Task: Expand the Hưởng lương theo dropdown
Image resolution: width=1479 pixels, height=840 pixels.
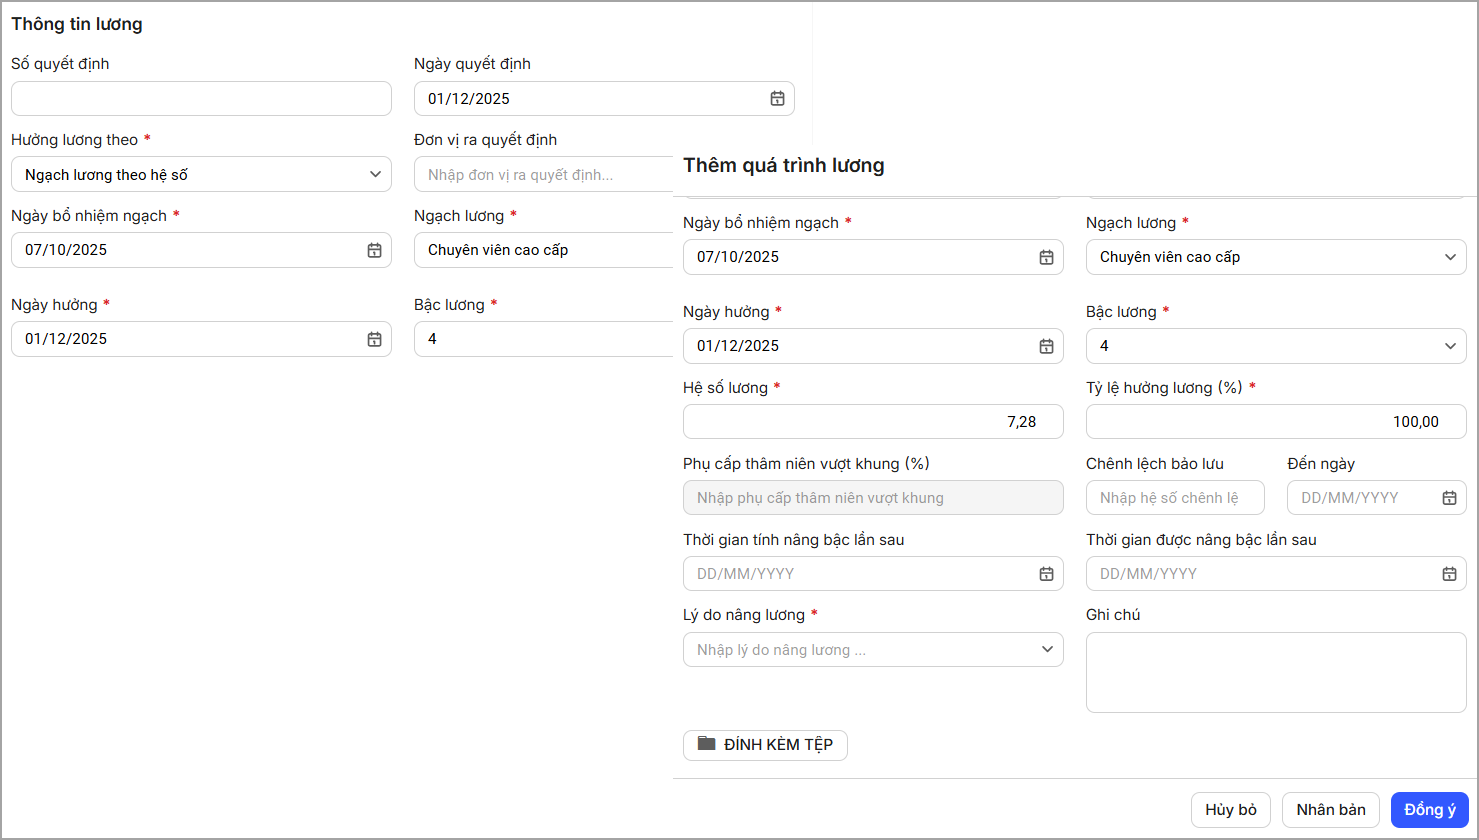Action: tap(375, 174)
